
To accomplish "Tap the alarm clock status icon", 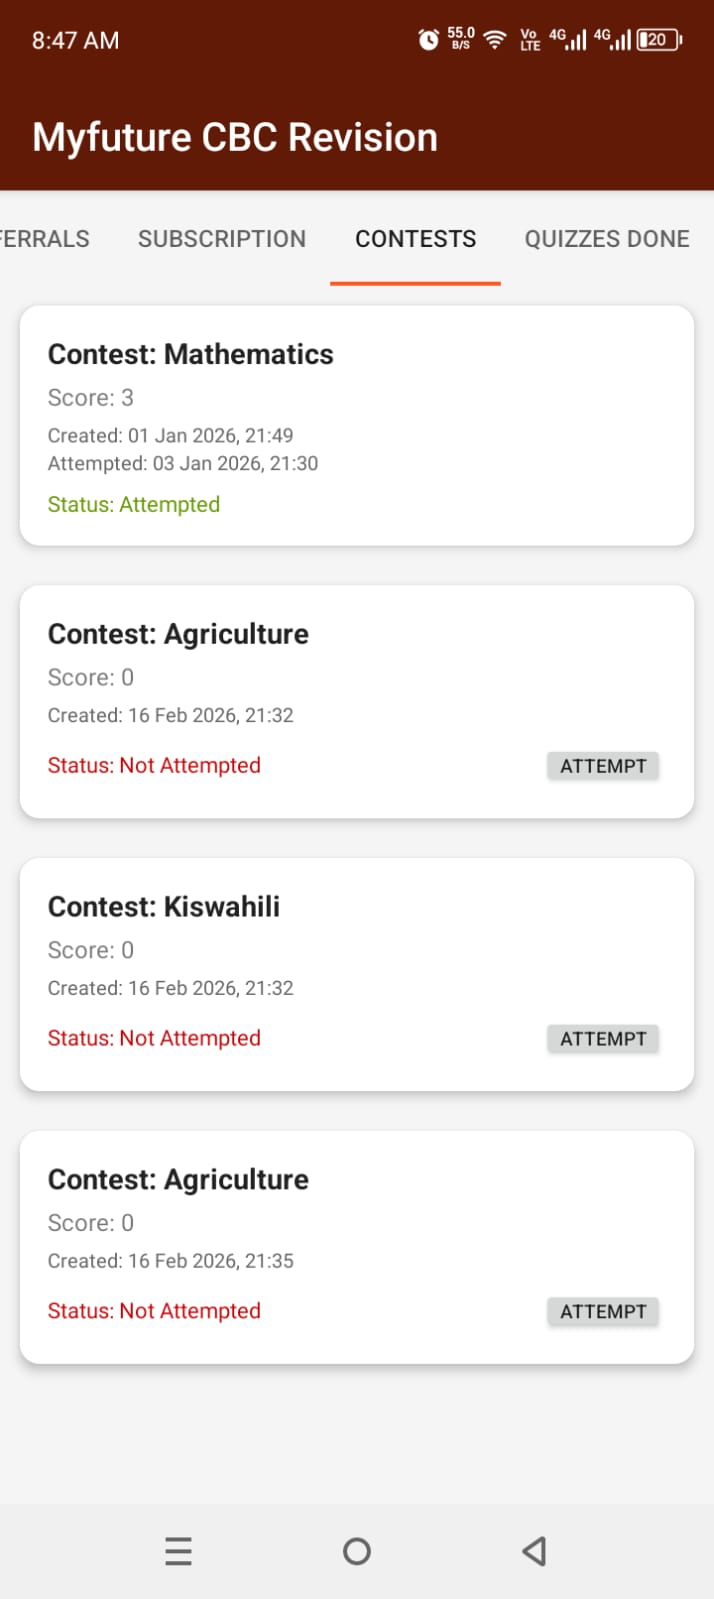I will tap(427, 39).
